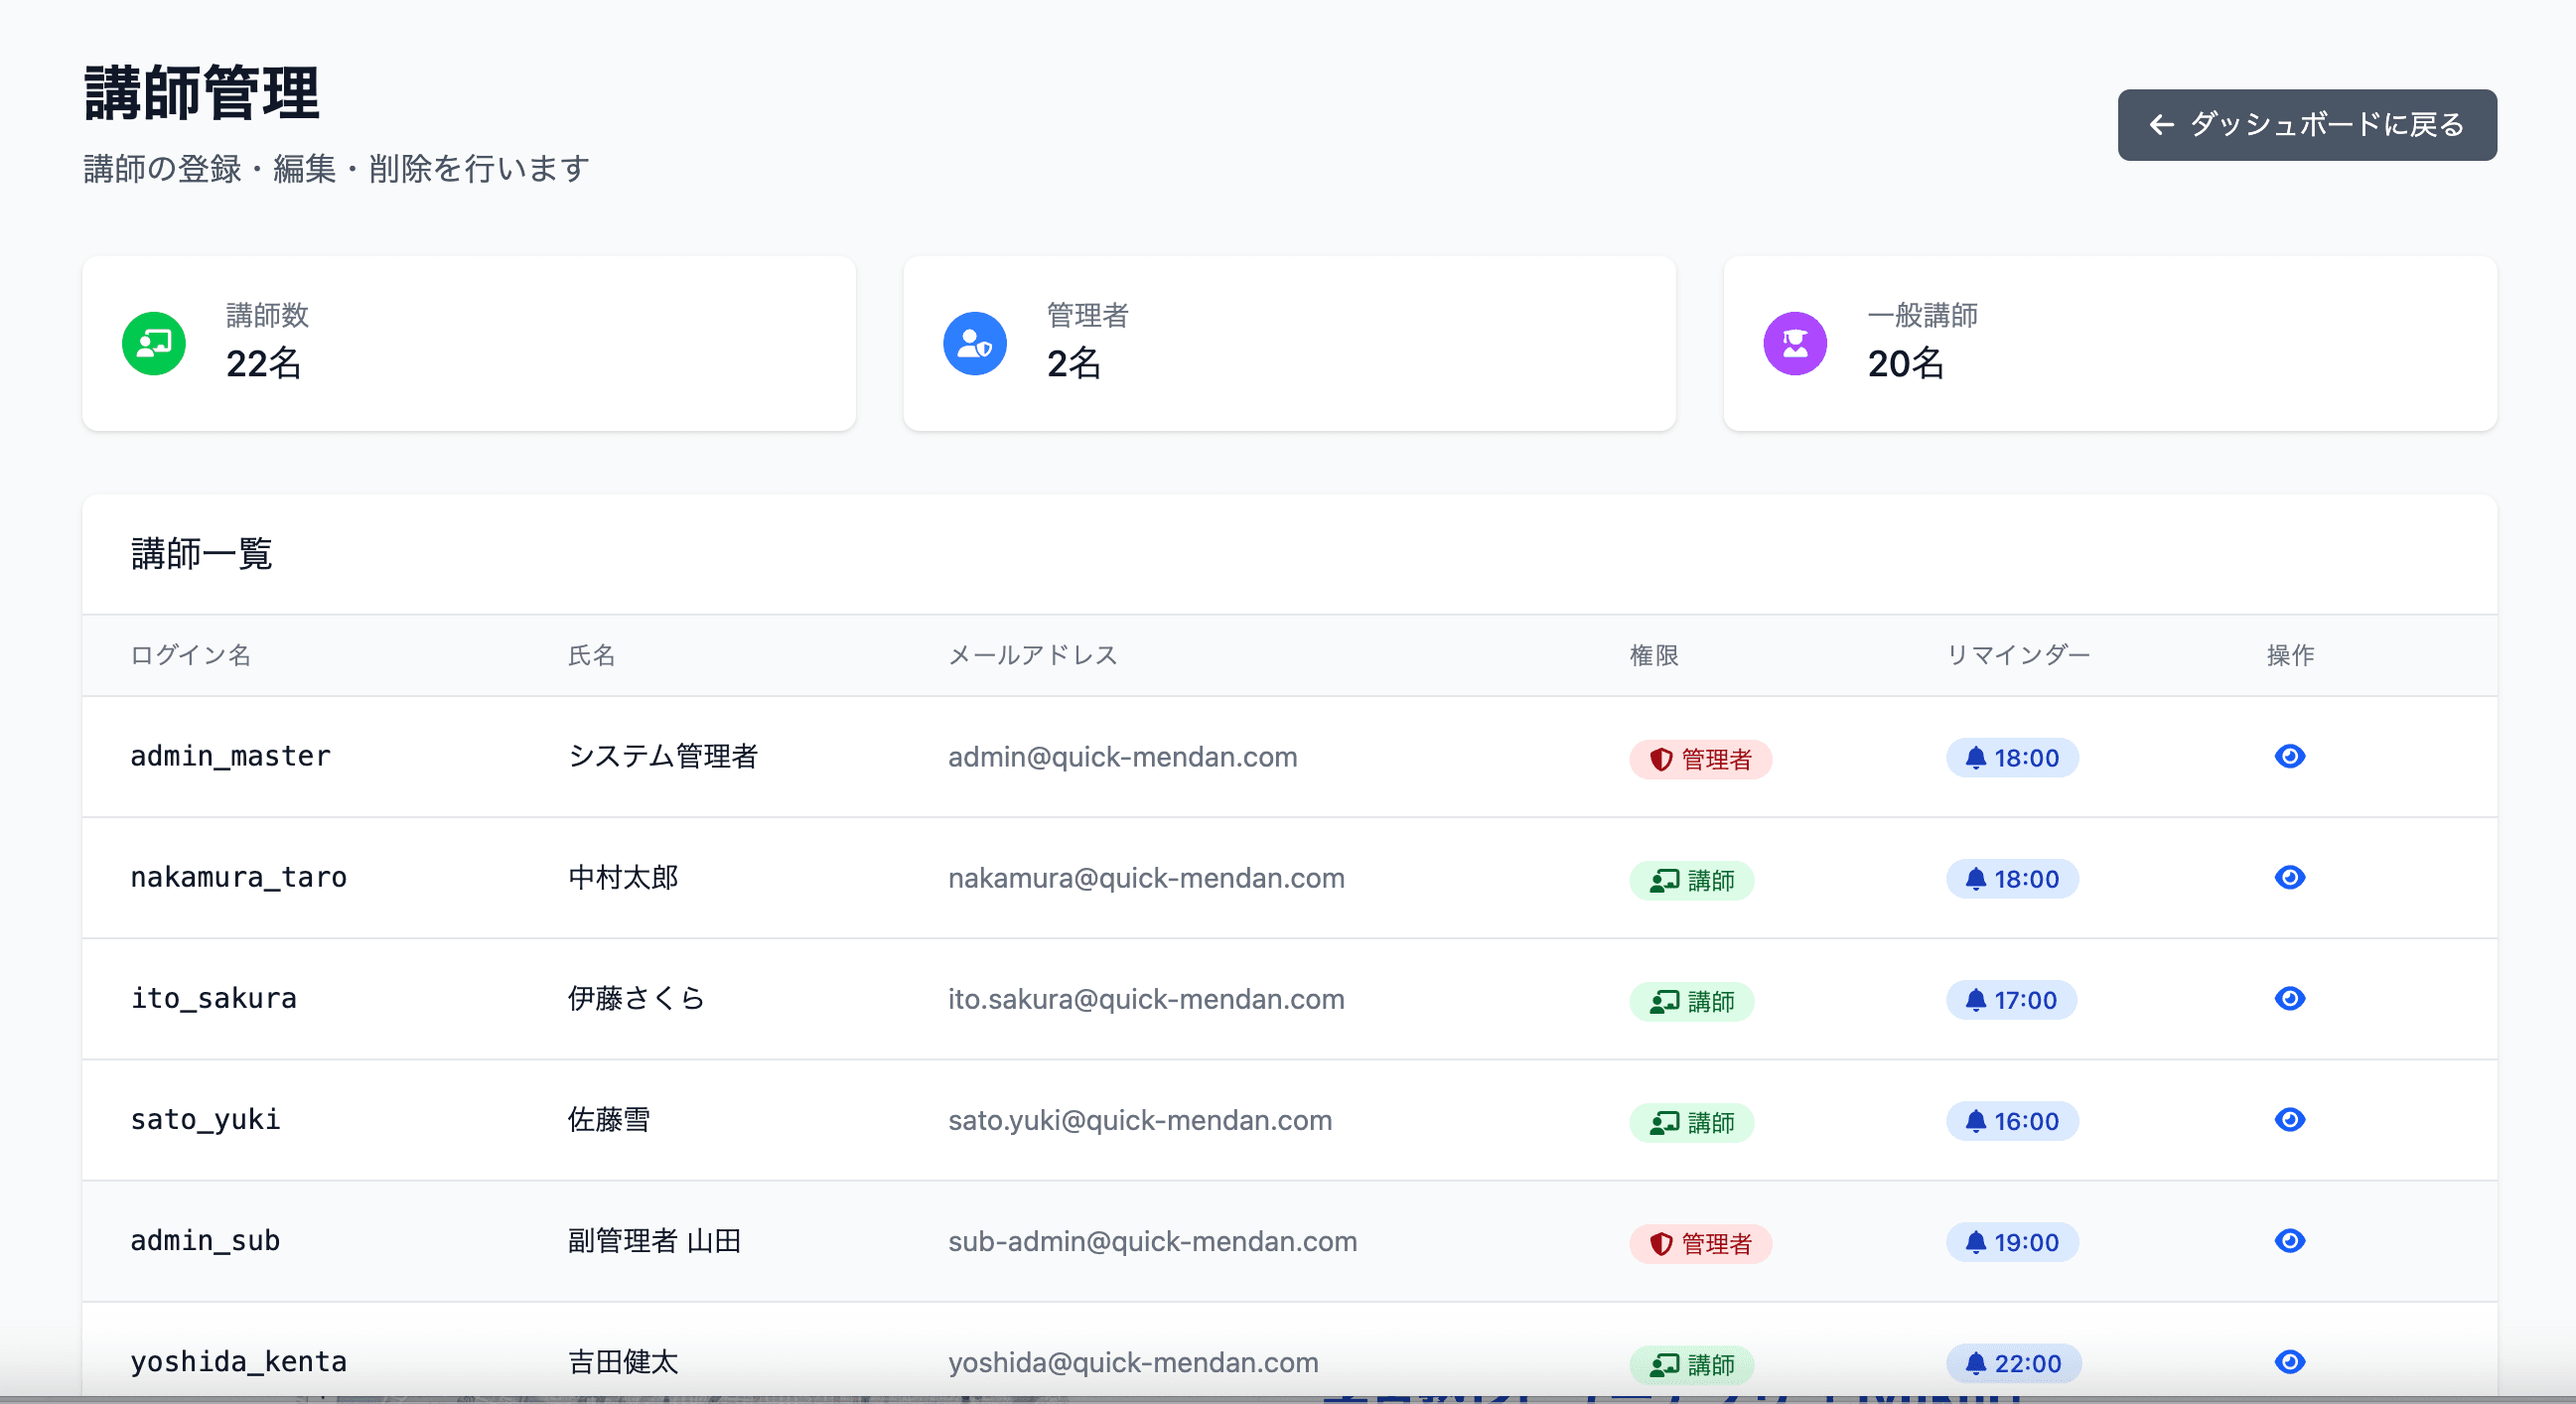
Task: Click the 講師 role badge for nakamura_taro
Action: [x=1691, y=880]
